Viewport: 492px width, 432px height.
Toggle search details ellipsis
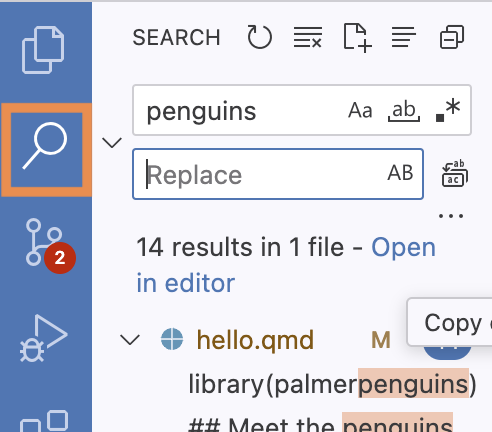click(x=451, y=216)
